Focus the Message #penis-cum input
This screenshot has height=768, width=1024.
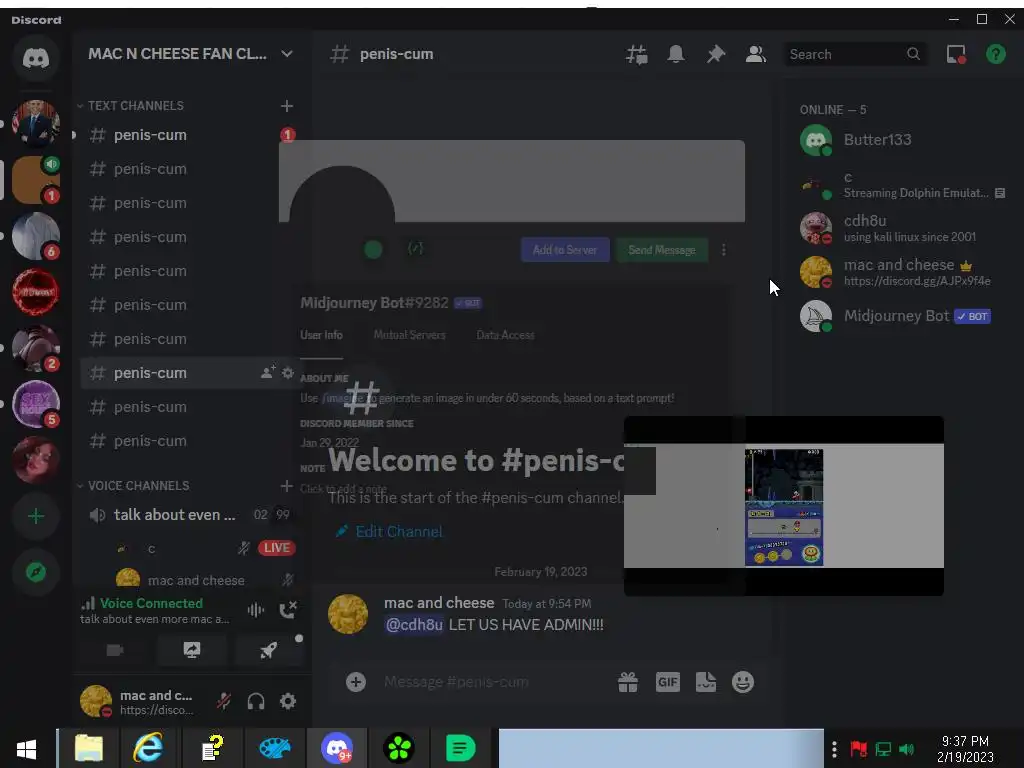click(x=490, y=682)
